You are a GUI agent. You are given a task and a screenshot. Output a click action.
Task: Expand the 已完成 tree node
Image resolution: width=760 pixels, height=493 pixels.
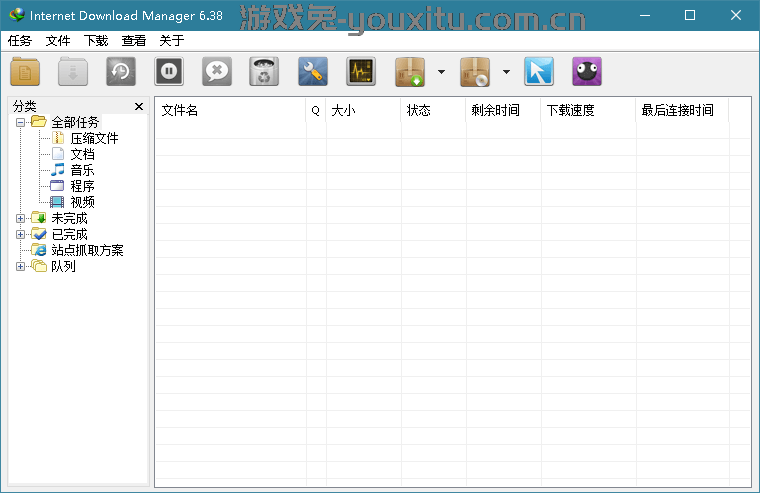click(x=20, y=234)
